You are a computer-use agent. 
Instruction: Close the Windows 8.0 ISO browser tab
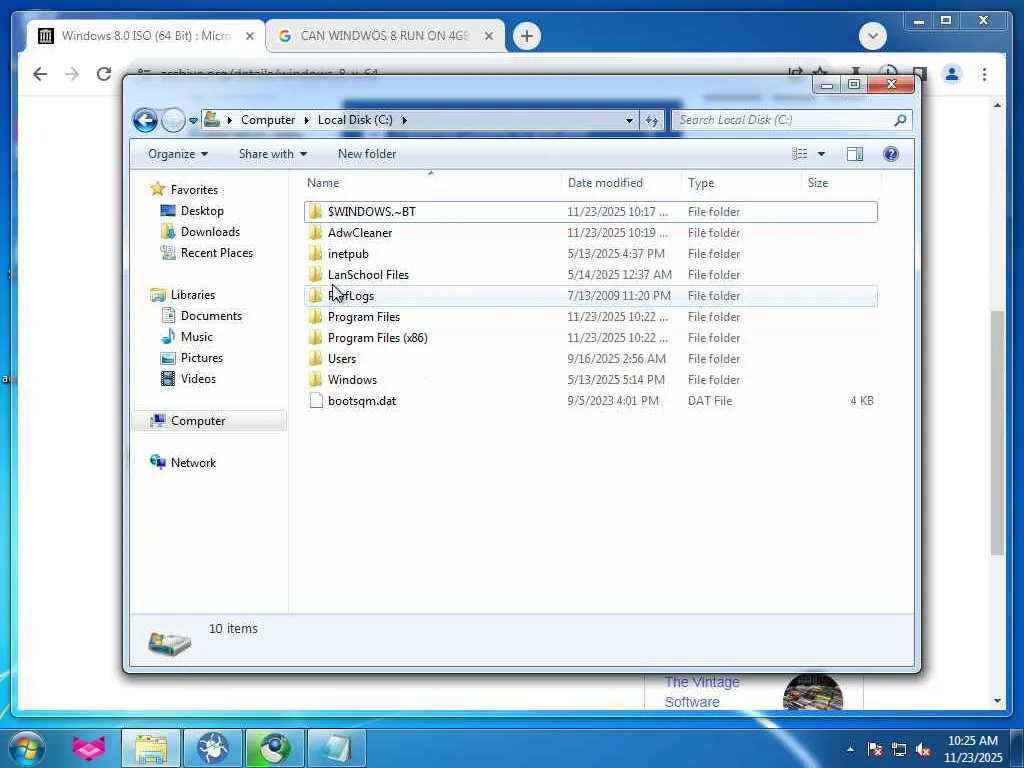click(249, 37)
